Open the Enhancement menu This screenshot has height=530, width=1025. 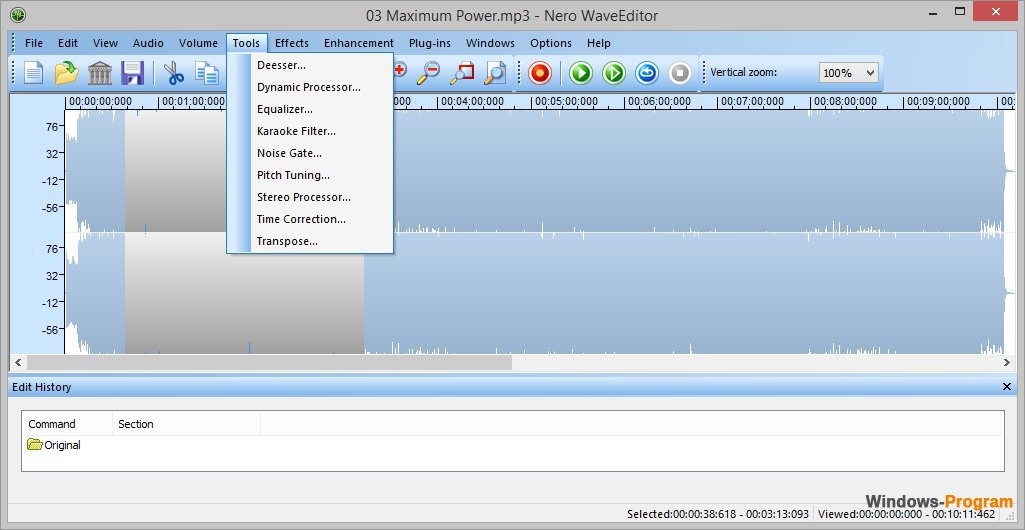pos(358,43)
